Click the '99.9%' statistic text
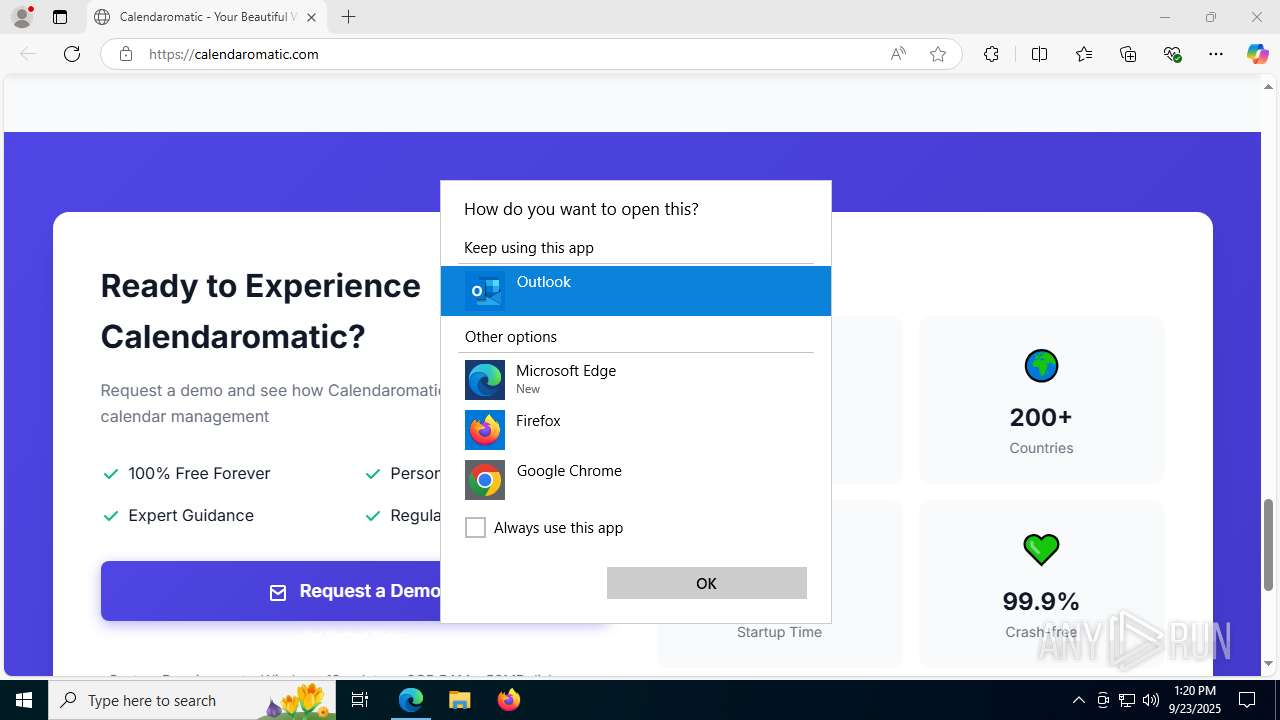This screenshot has width=1280, height=720. [1041, 601]
